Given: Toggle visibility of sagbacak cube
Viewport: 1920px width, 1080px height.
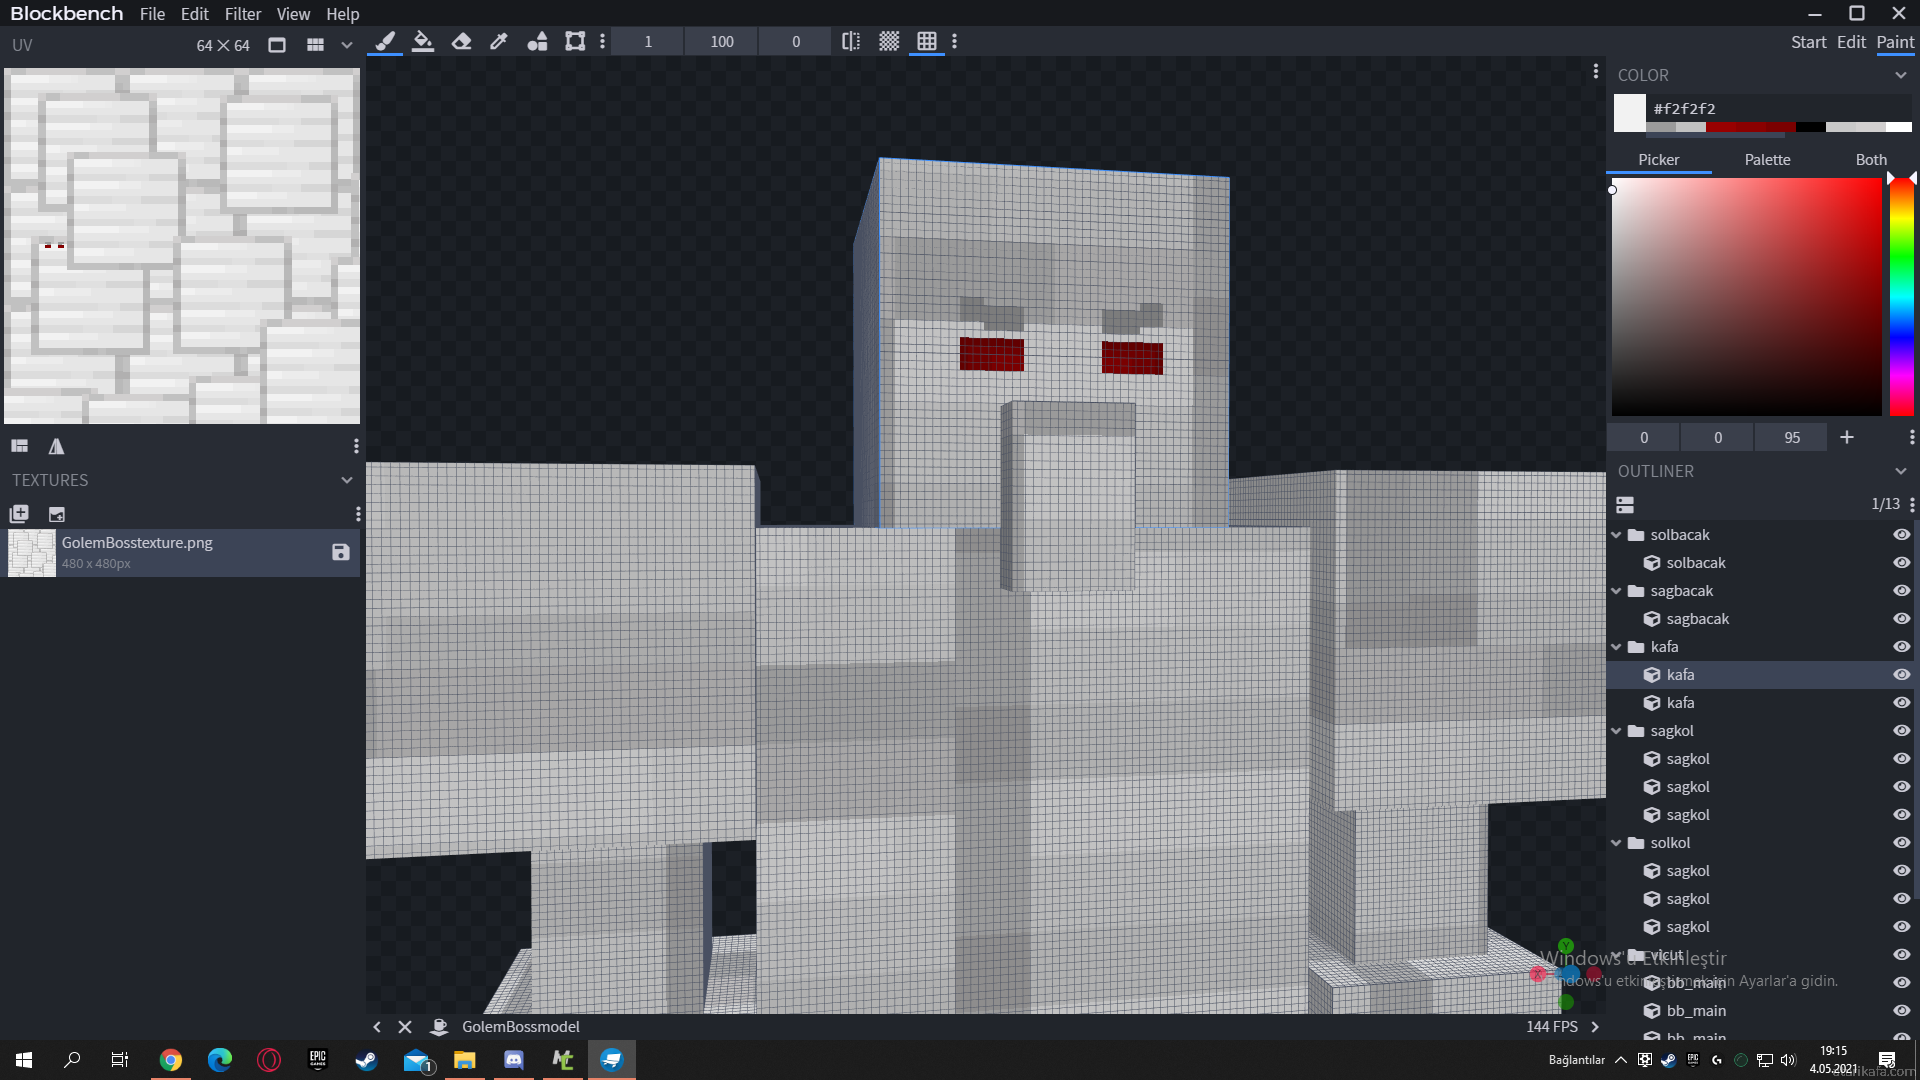Looking at the screenshot, I should (x=1901, y=619).
